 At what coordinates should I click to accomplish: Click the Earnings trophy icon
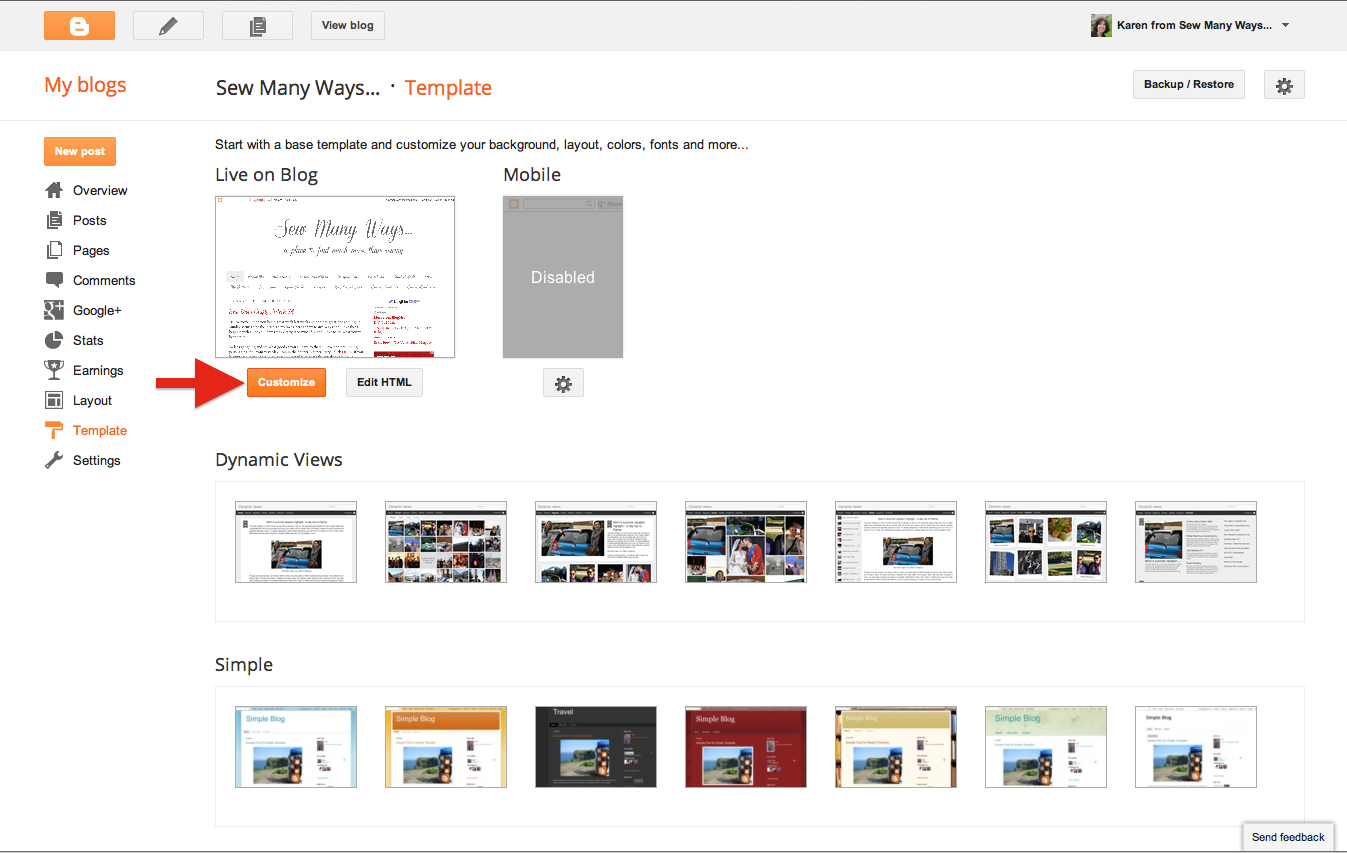(53, 370)
